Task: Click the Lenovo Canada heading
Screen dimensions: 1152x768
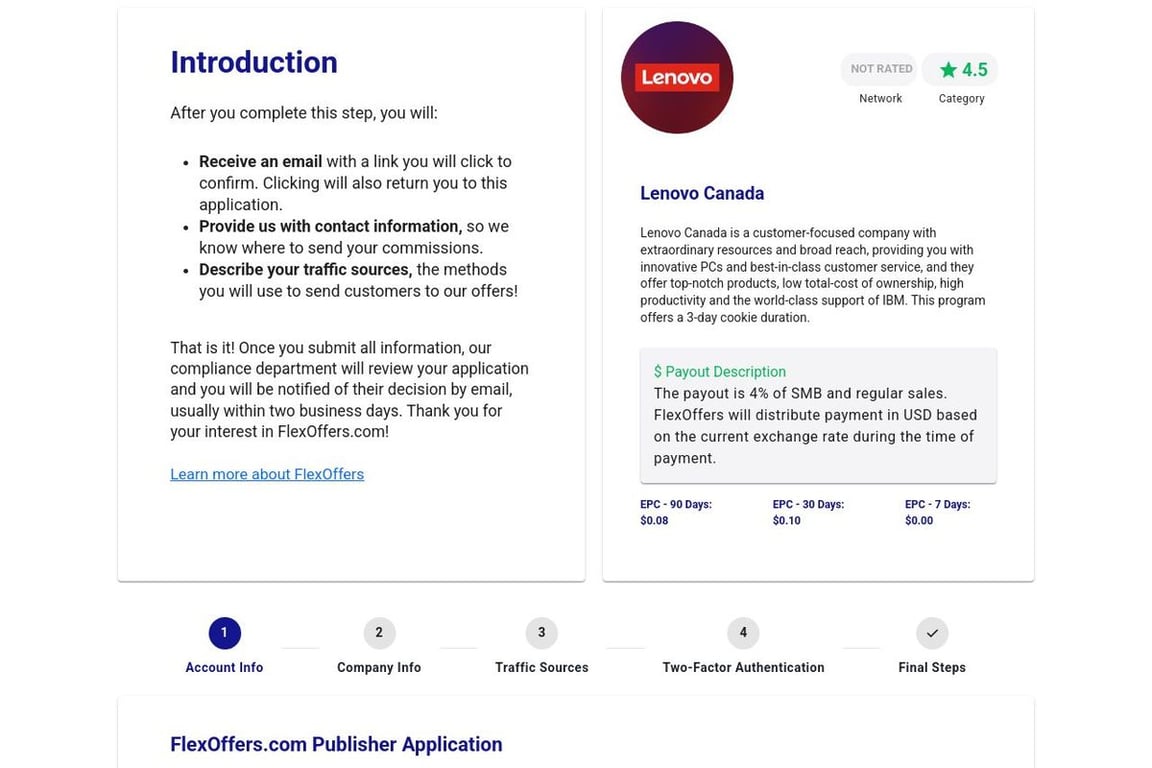Action: pos(702,193)
